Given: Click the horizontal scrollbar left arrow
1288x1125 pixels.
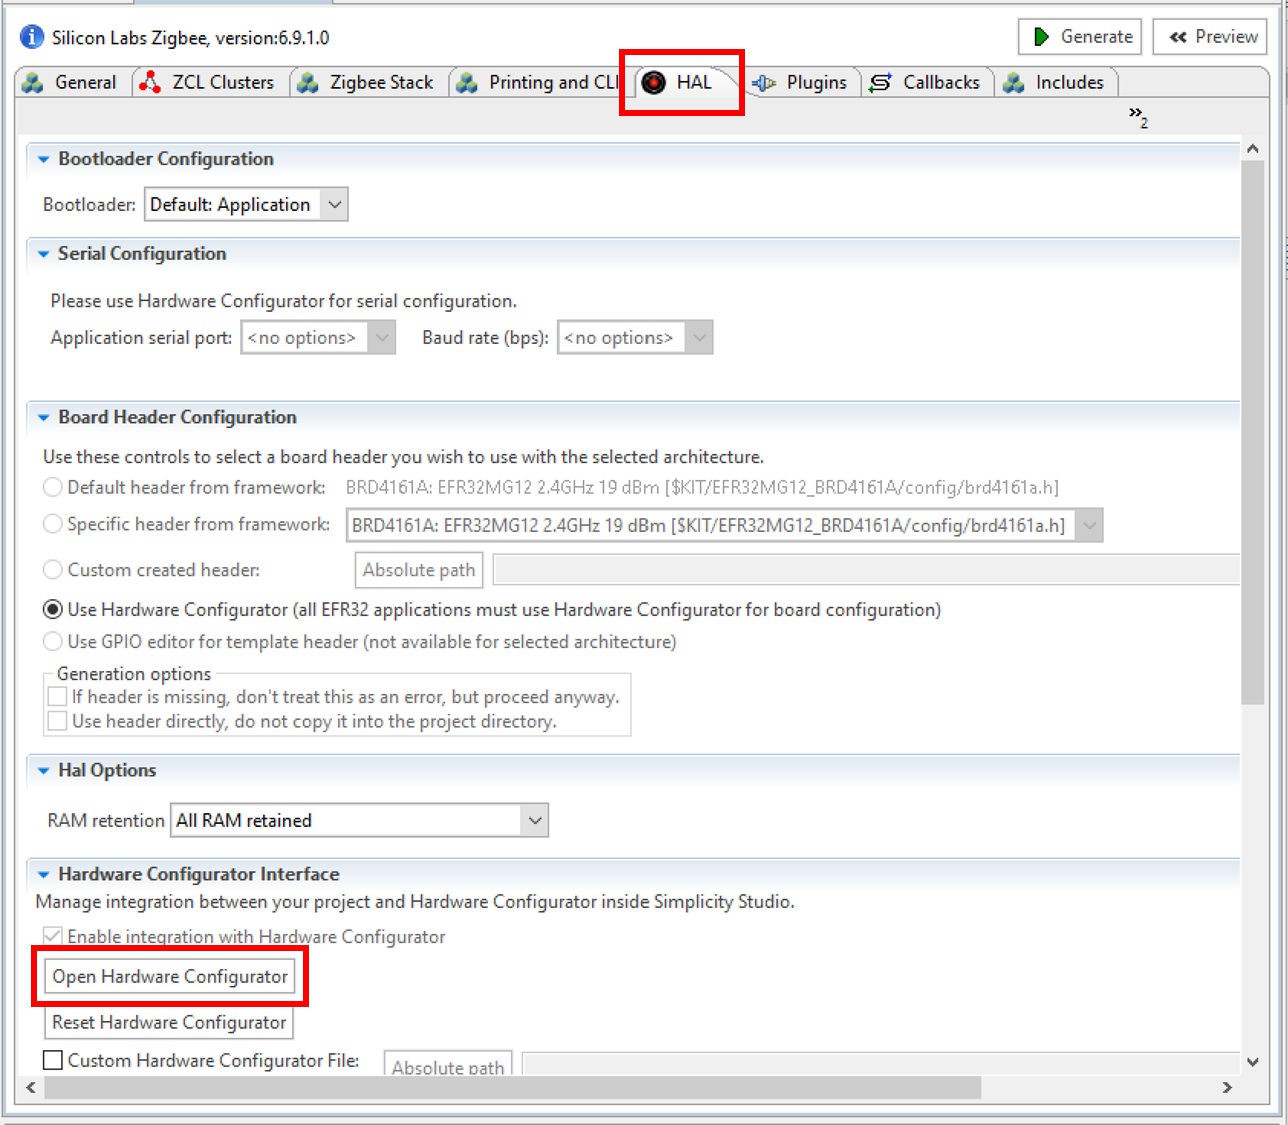Looking at the screenshot, I should pyautogui.click(x=31, y=1088).
